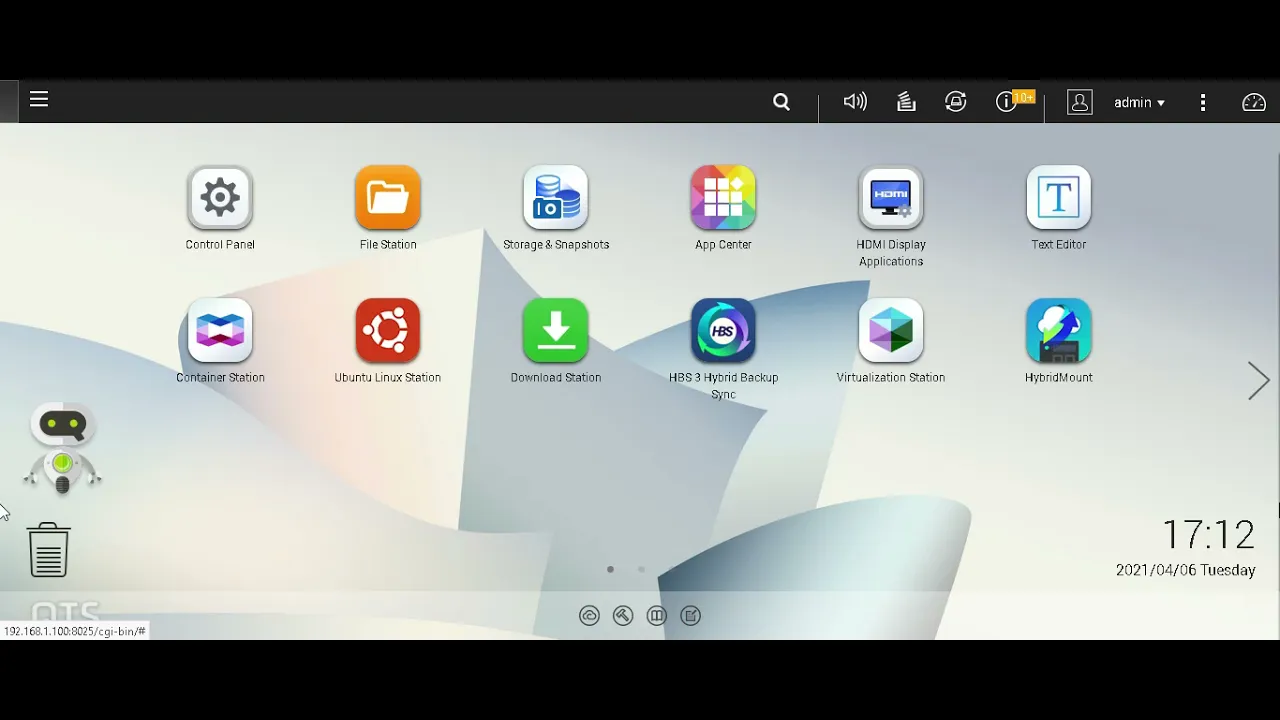Open Virtualization Station
The width and height of the screenshot is (1280, 720).
coord(891,330)
